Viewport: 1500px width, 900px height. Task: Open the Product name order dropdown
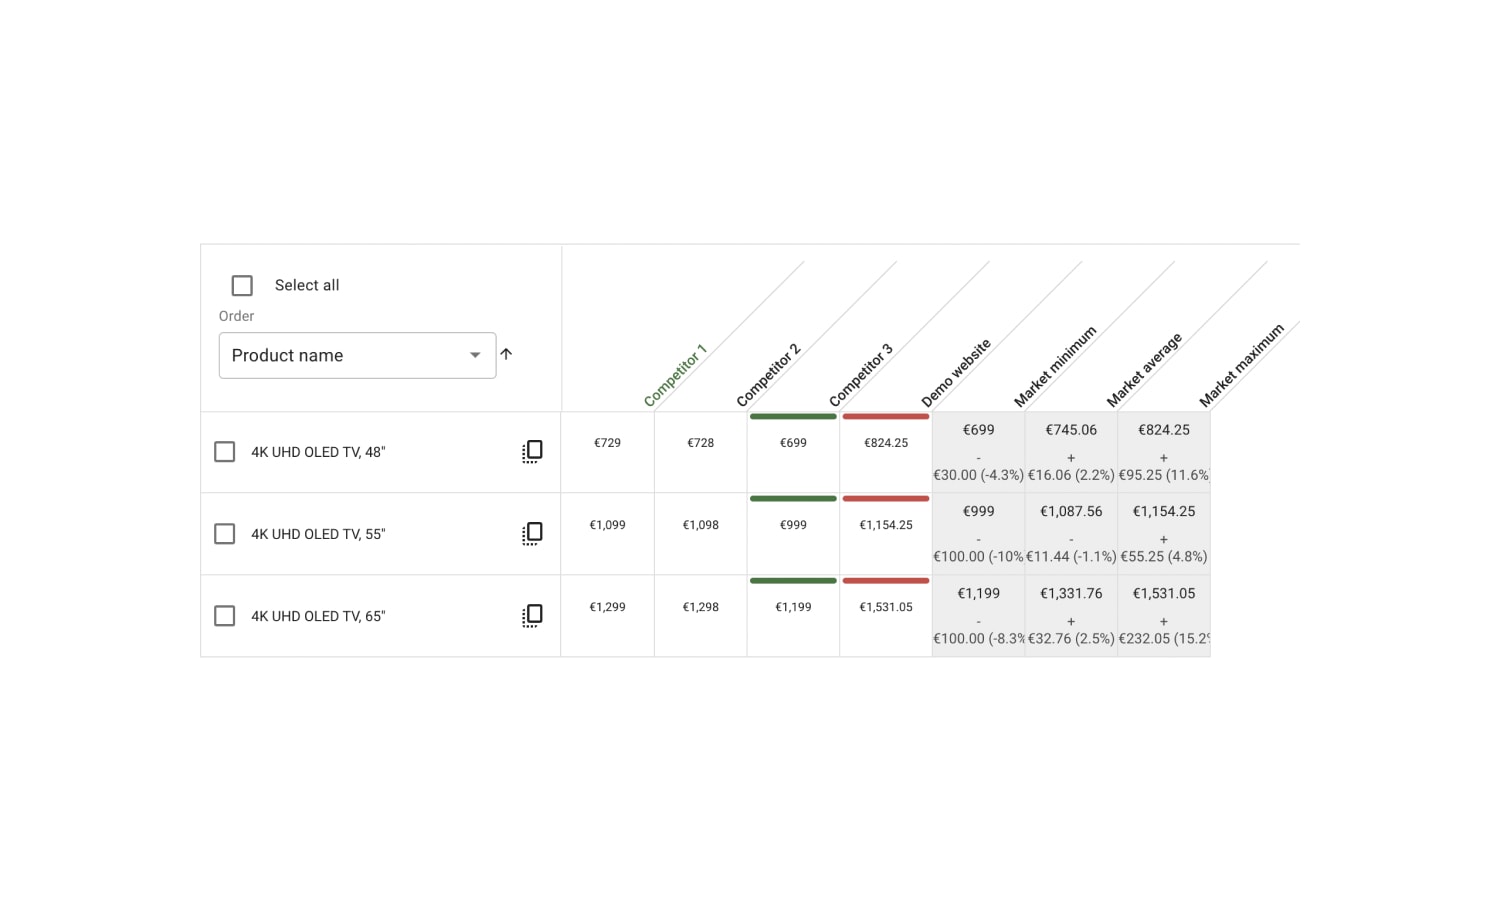click(x=357, y=355)
